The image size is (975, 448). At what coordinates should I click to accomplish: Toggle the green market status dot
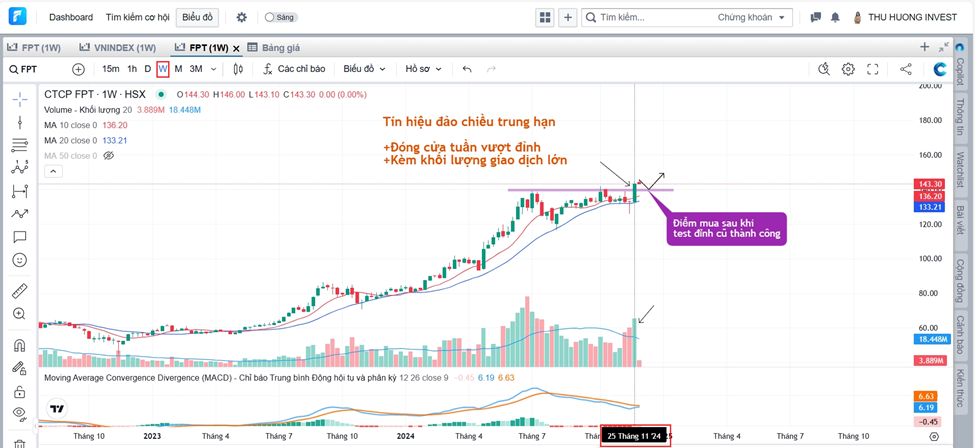[161, 95]
